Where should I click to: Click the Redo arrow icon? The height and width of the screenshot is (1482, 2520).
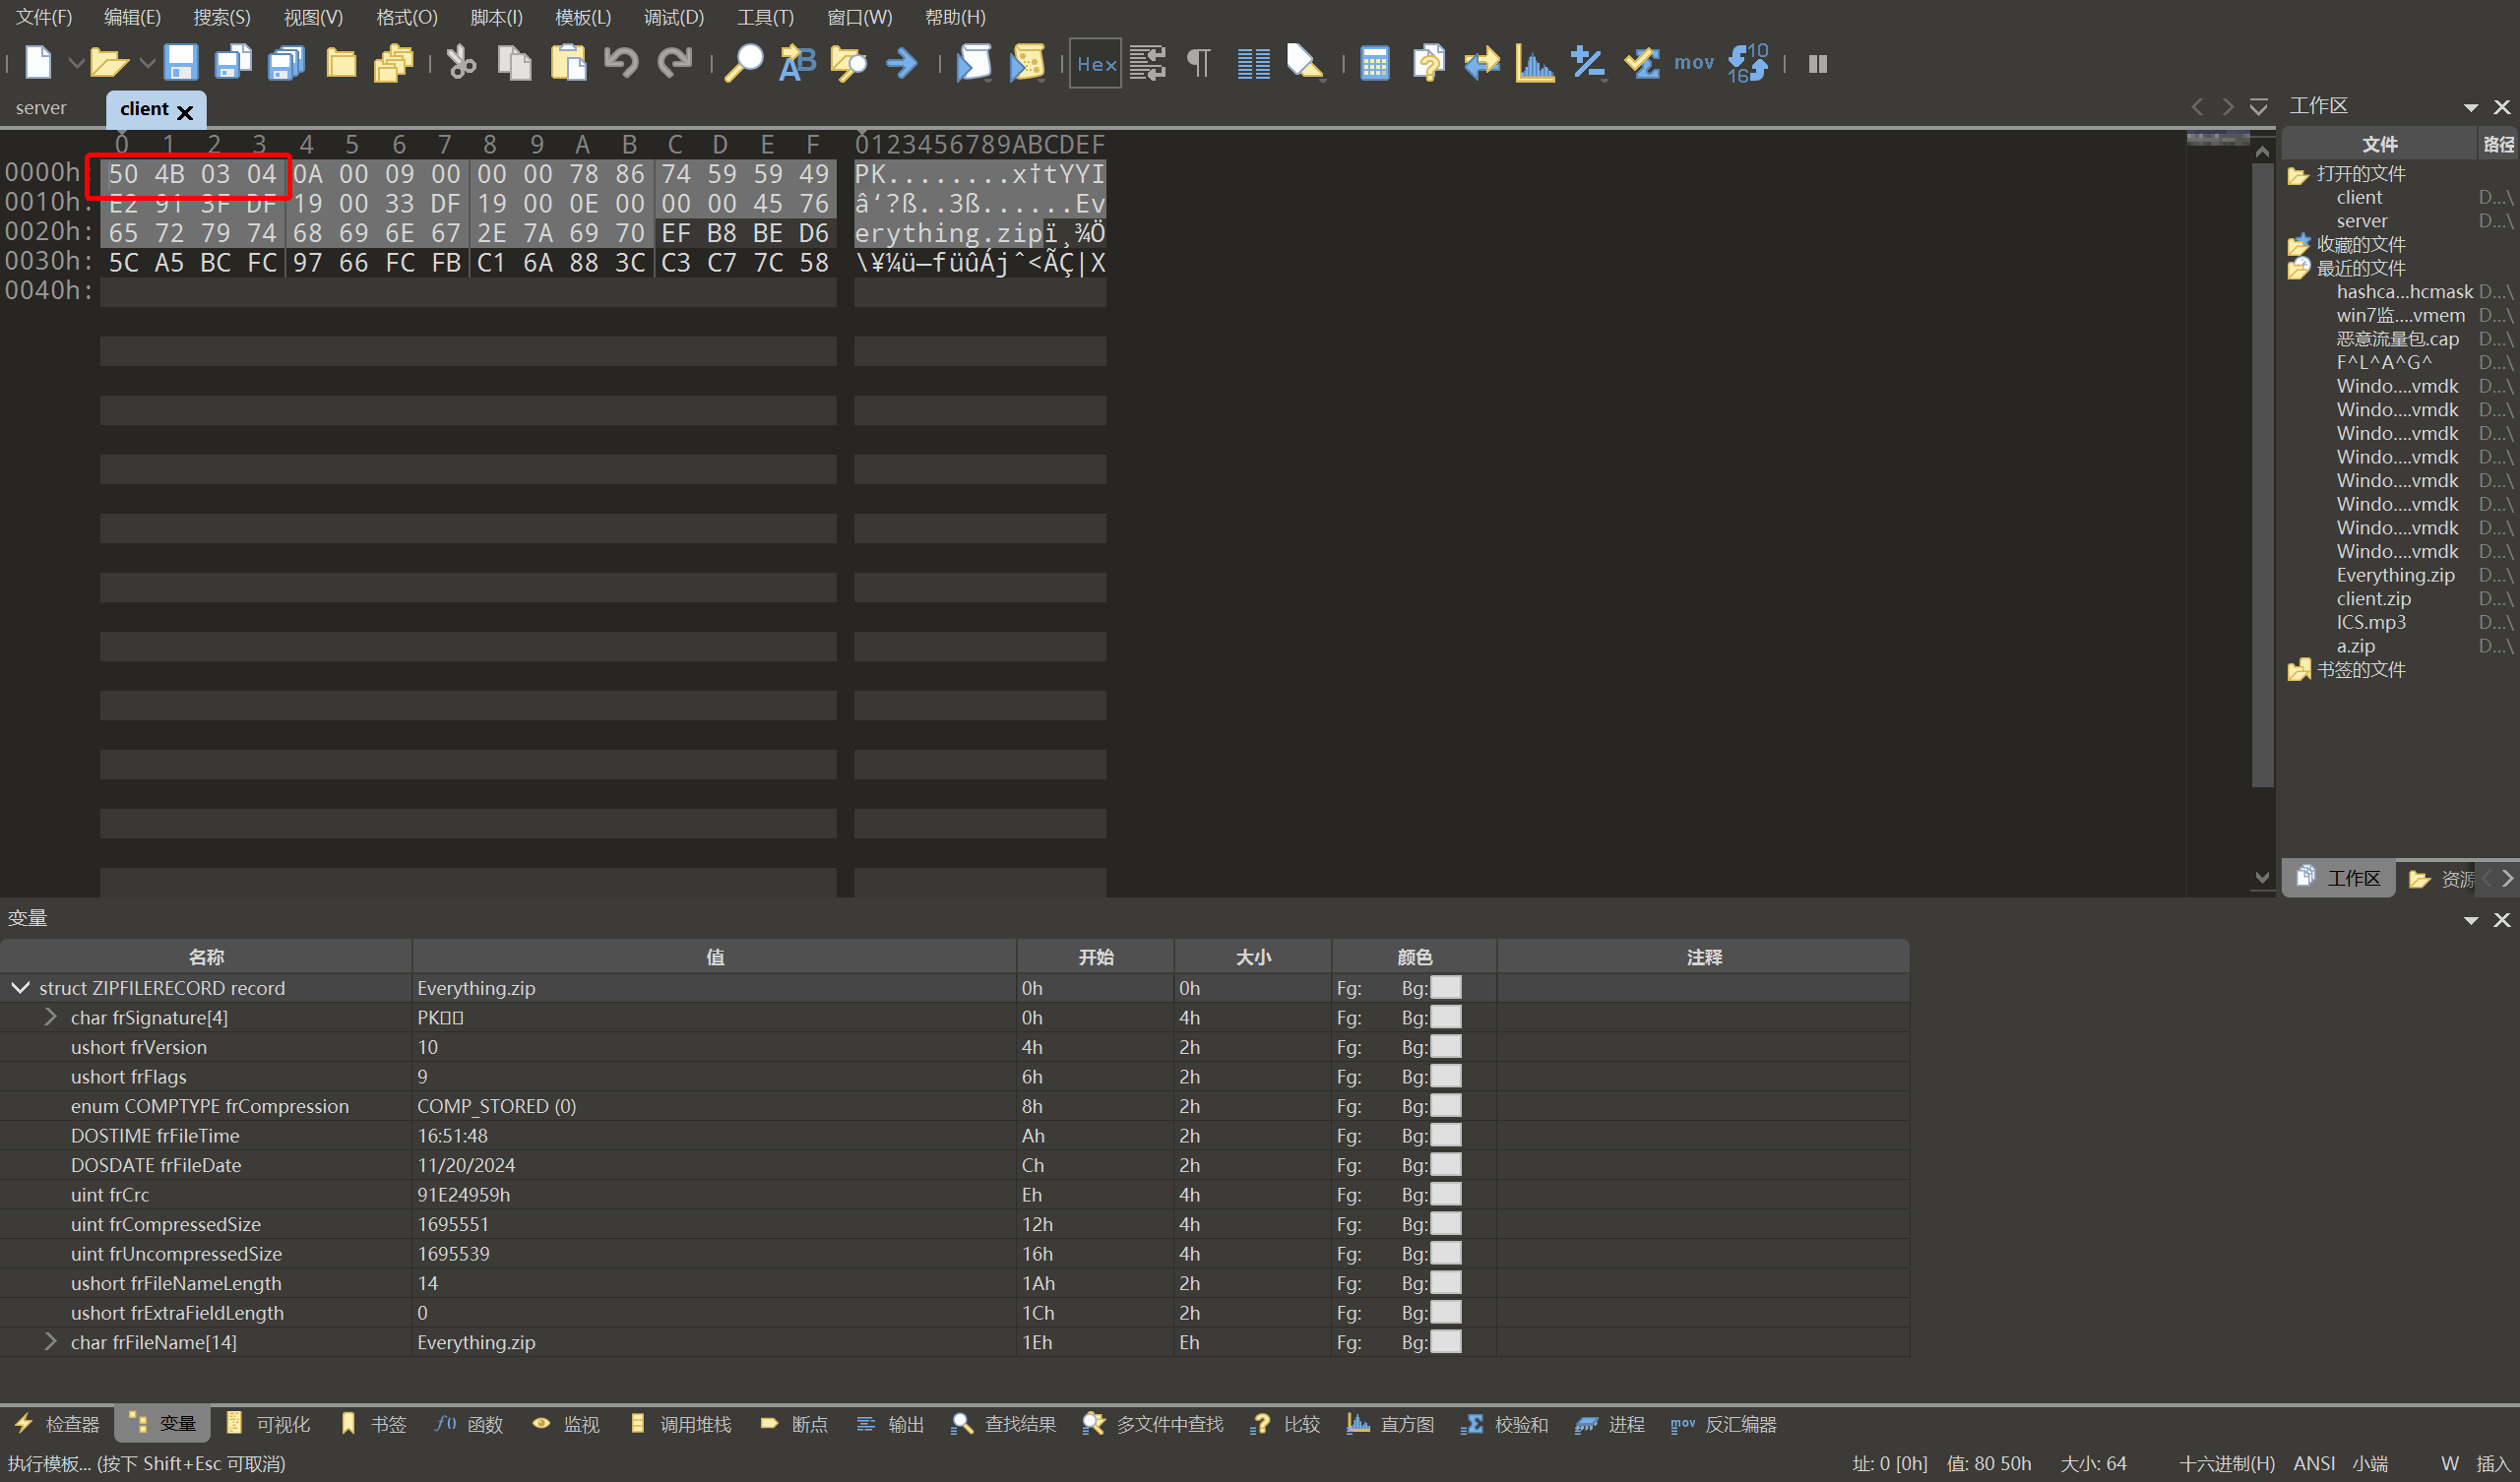675,63
